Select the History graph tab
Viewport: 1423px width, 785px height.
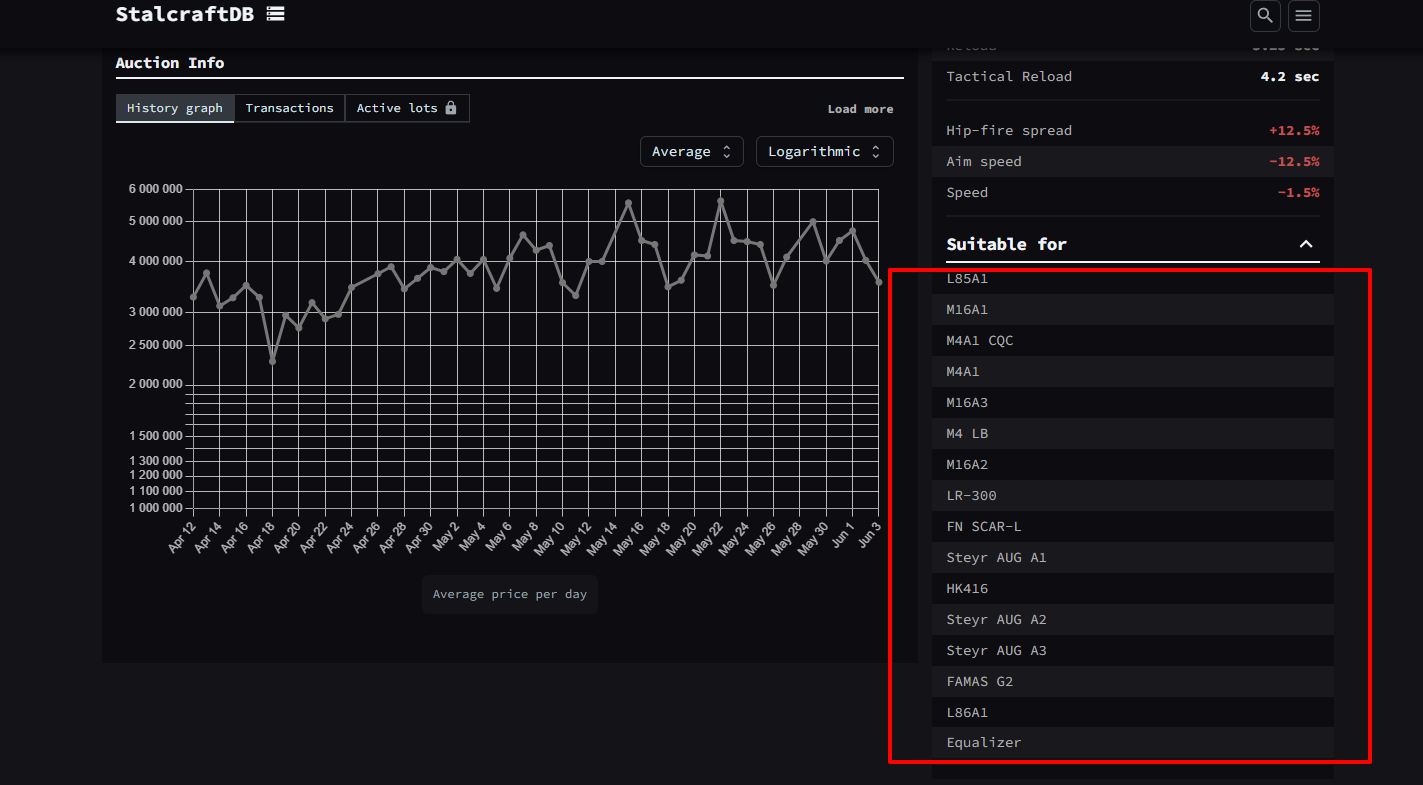coord(175,108)
